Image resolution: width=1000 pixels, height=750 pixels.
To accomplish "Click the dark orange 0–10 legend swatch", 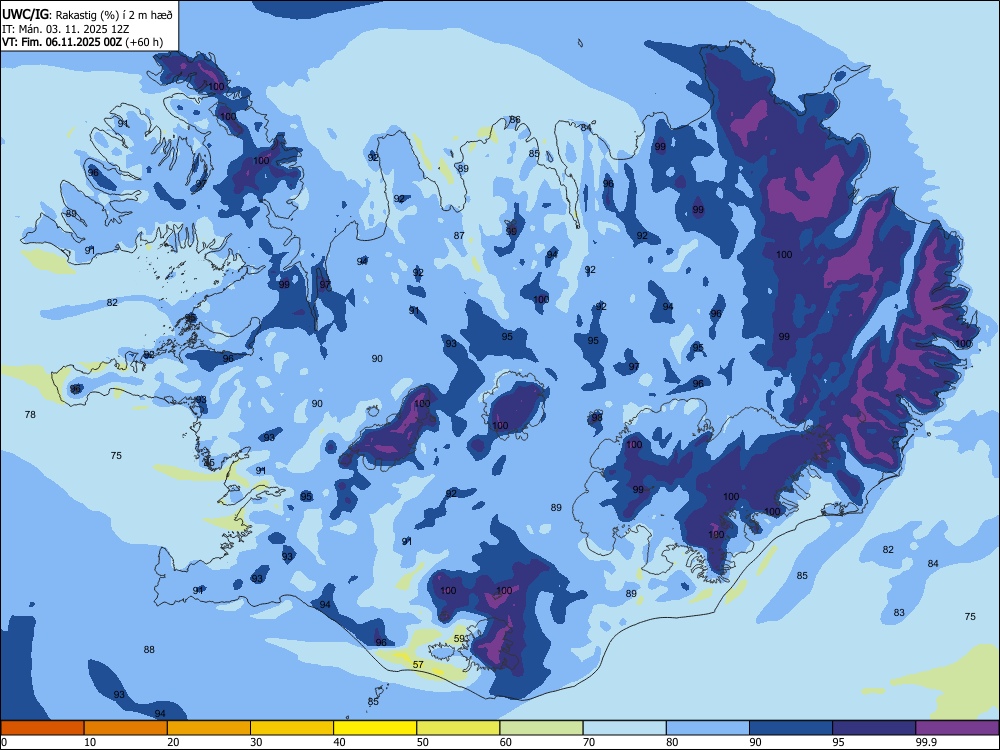I will 42,728.
